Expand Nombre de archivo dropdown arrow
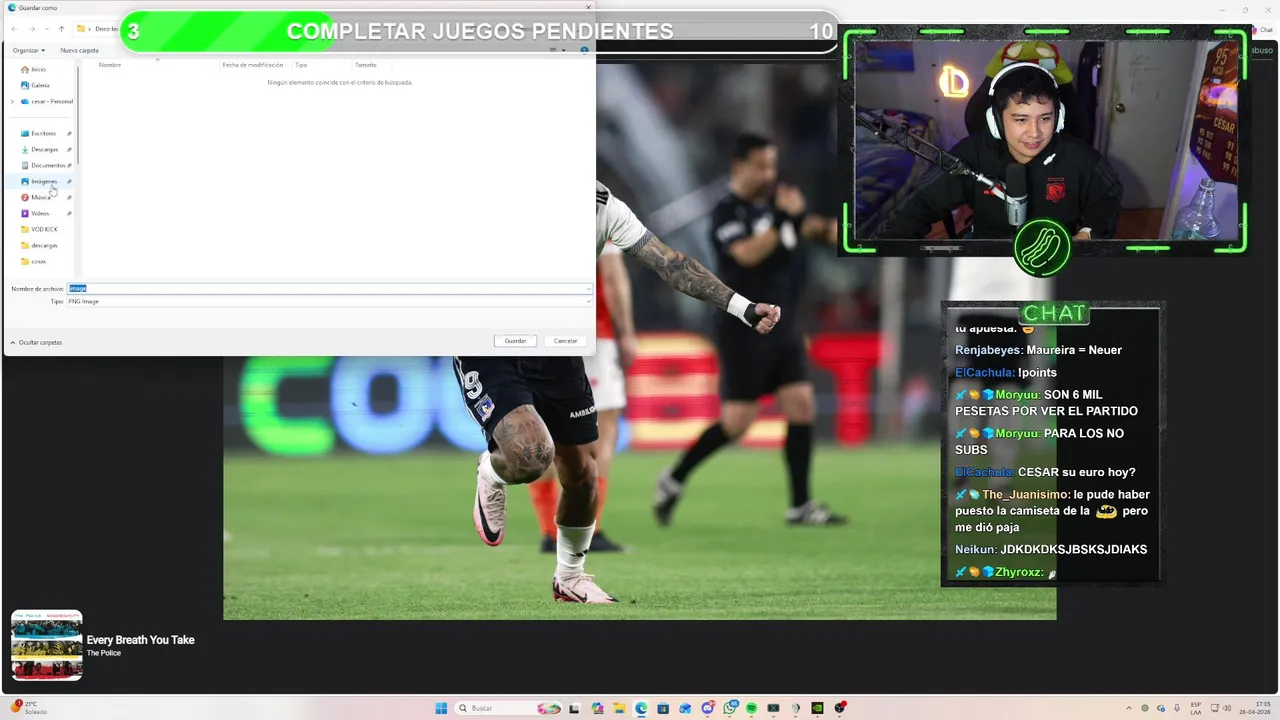 tap(588, 288)
